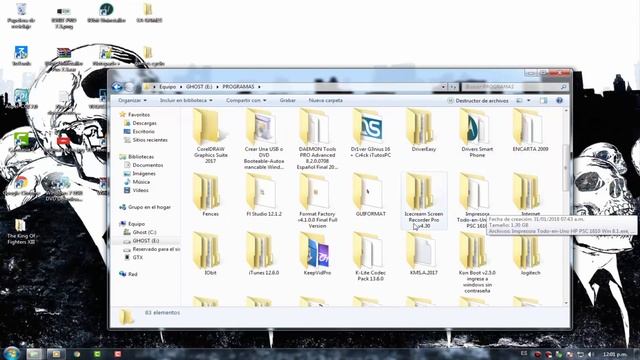640x360 pixels.
Task: Open the KeepVidPro folder
Action: pos(317,253)
